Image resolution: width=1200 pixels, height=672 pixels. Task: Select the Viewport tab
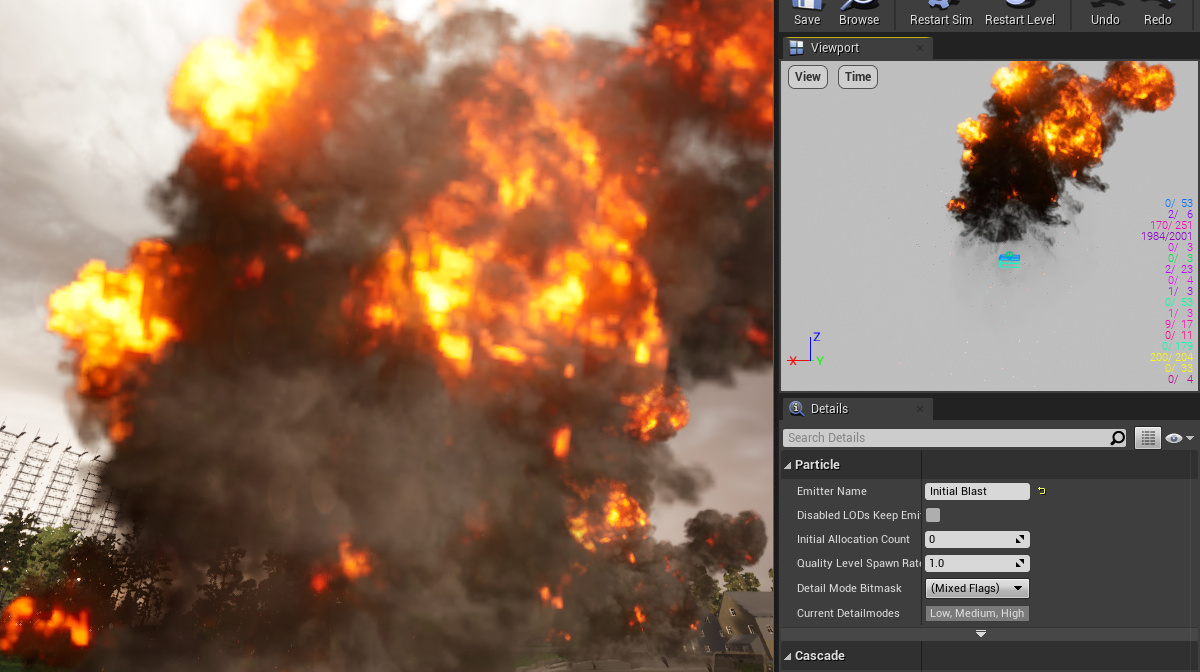point(857,48)
